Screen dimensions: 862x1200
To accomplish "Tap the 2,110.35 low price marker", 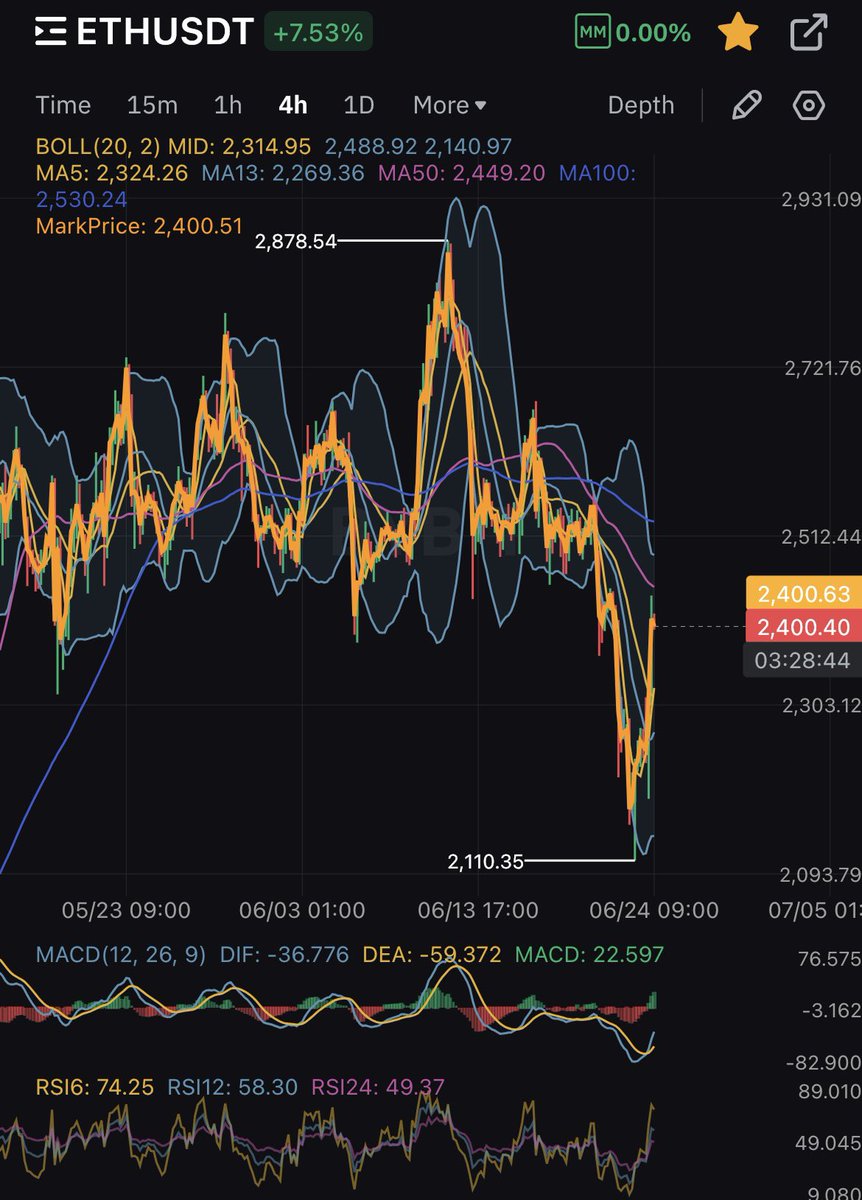I will pyautogui.click(x=486, y=861).
